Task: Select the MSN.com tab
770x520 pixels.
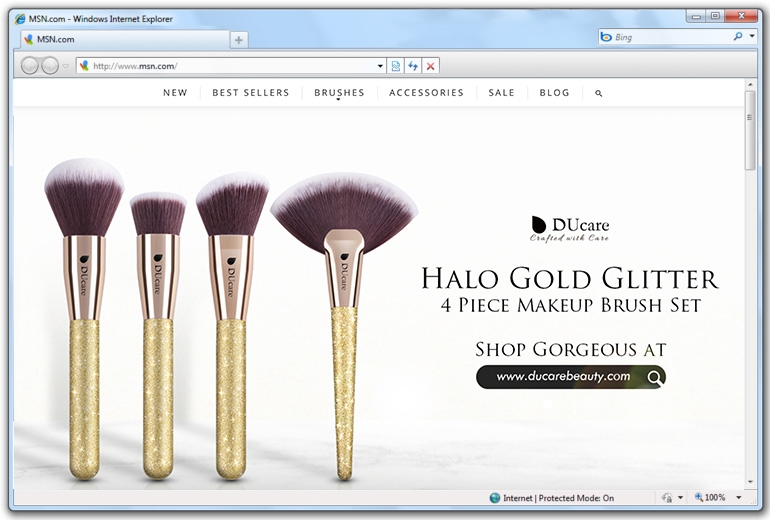Action: click(125, 39)
